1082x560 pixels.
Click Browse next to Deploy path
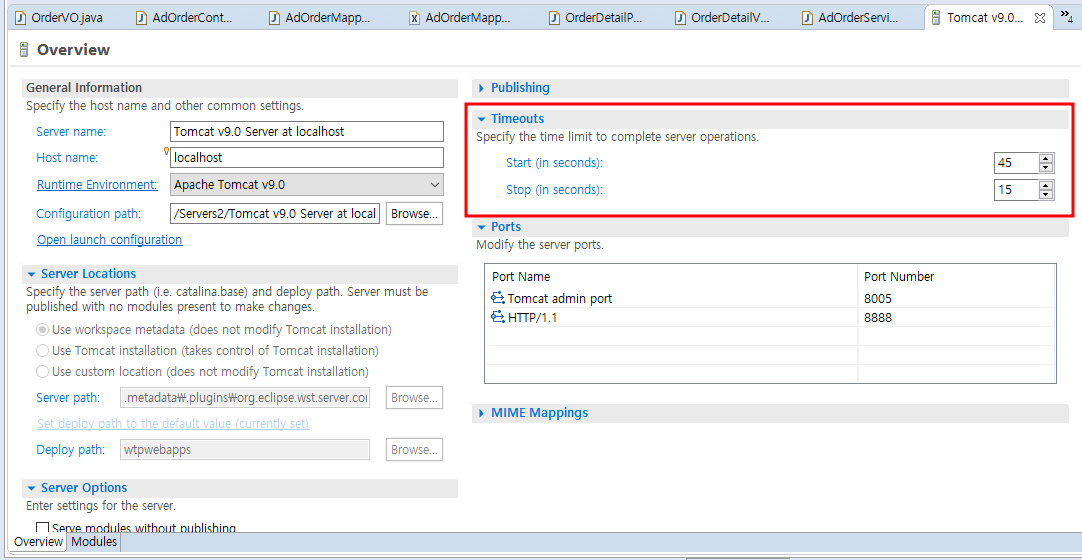tap(414, 450)
